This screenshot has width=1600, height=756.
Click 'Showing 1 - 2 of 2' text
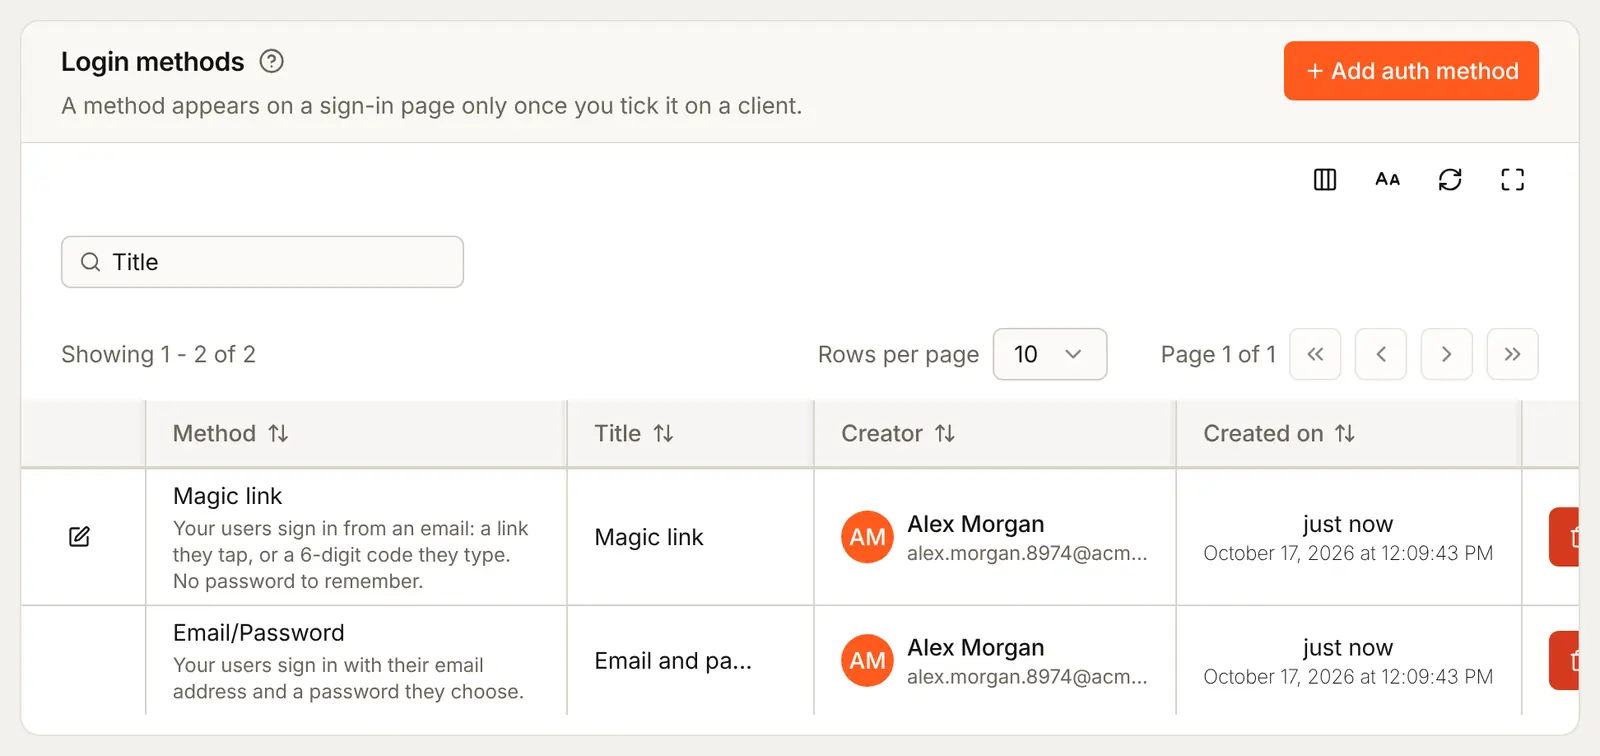point(158,354)
